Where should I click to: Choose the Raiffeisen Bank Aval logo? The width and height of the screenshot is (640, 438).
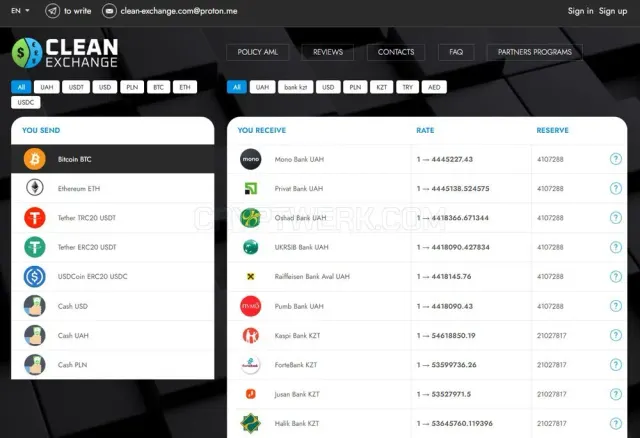click(251, 276)
